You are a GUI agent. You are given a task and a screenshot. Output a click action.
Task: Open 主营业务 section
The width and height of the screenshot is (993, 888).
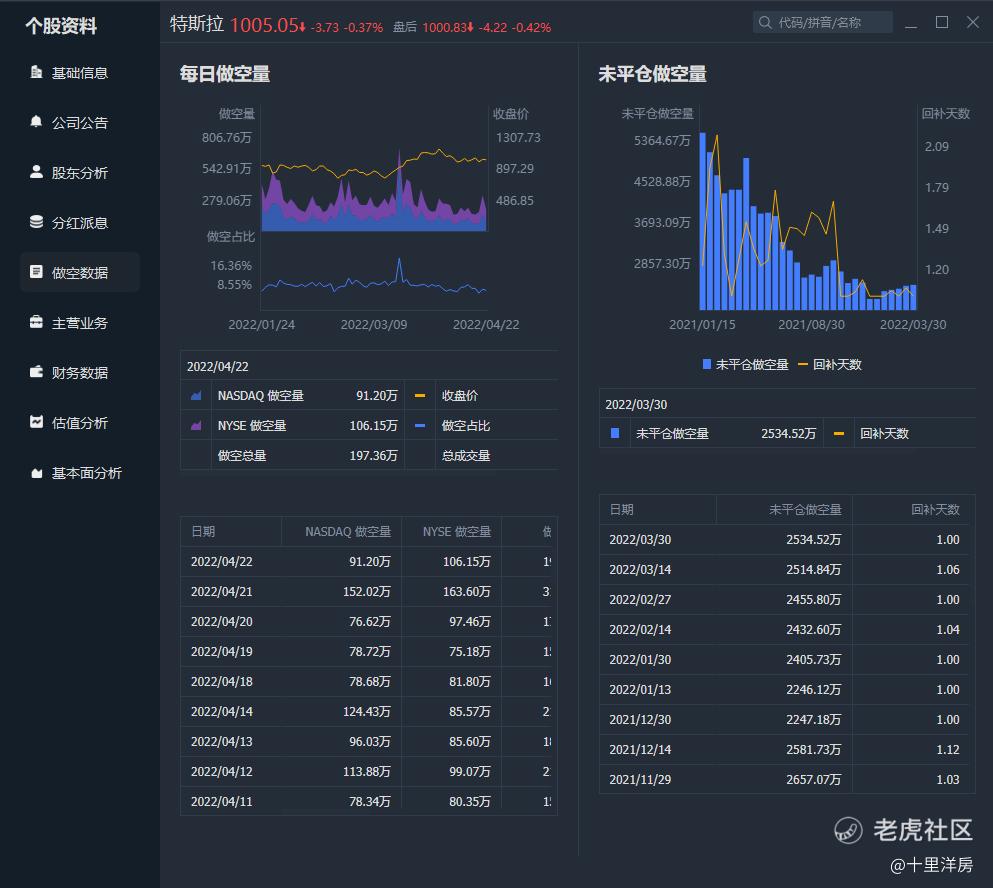point(80,322)
